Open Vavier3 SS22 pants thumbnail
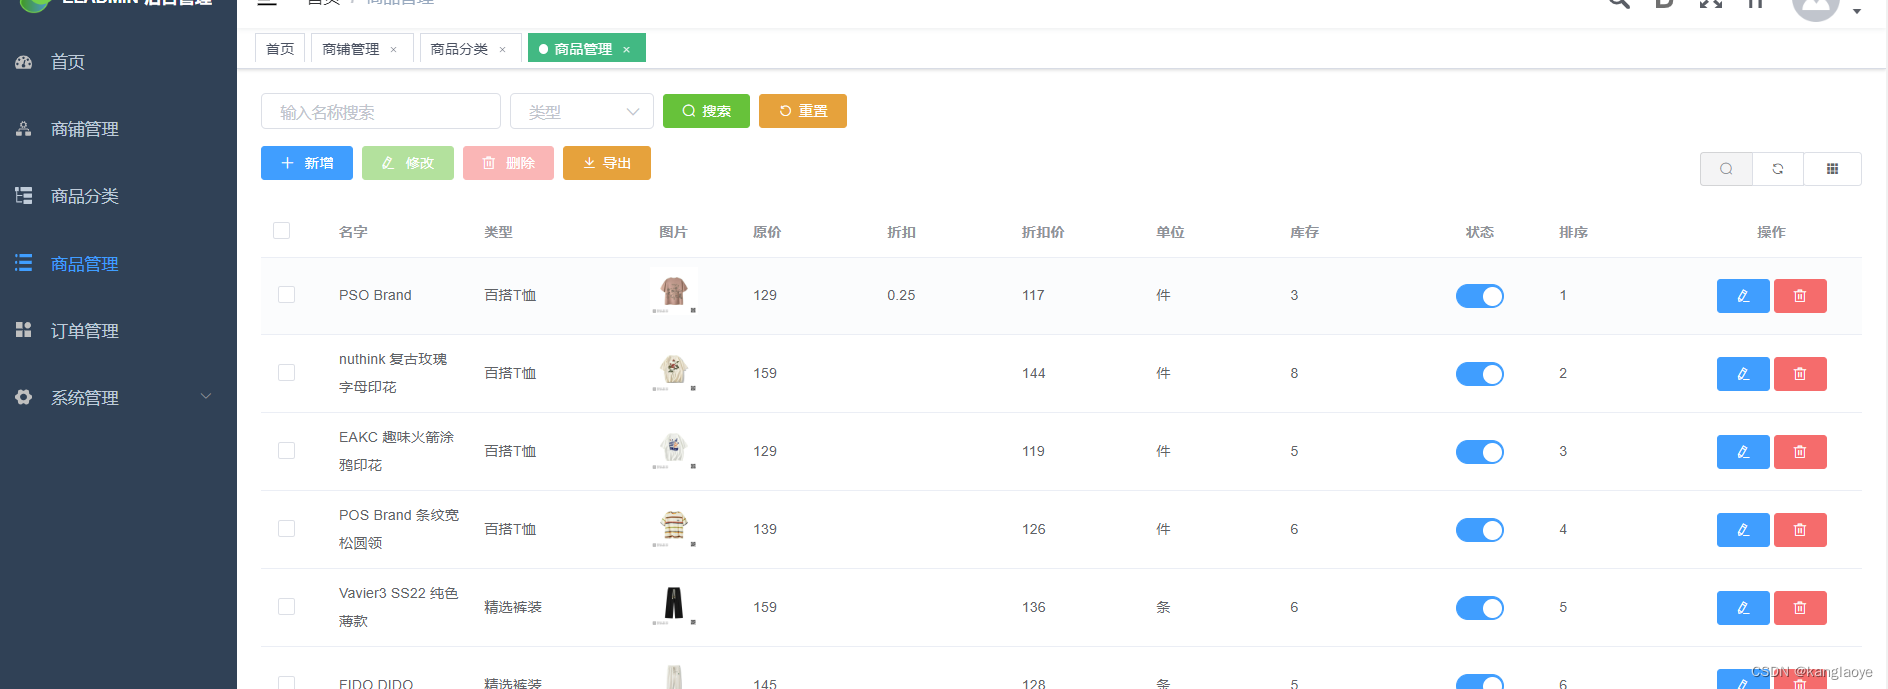Image resolution: width=1888 pixels, height=689 pixels. coord(674,604)
